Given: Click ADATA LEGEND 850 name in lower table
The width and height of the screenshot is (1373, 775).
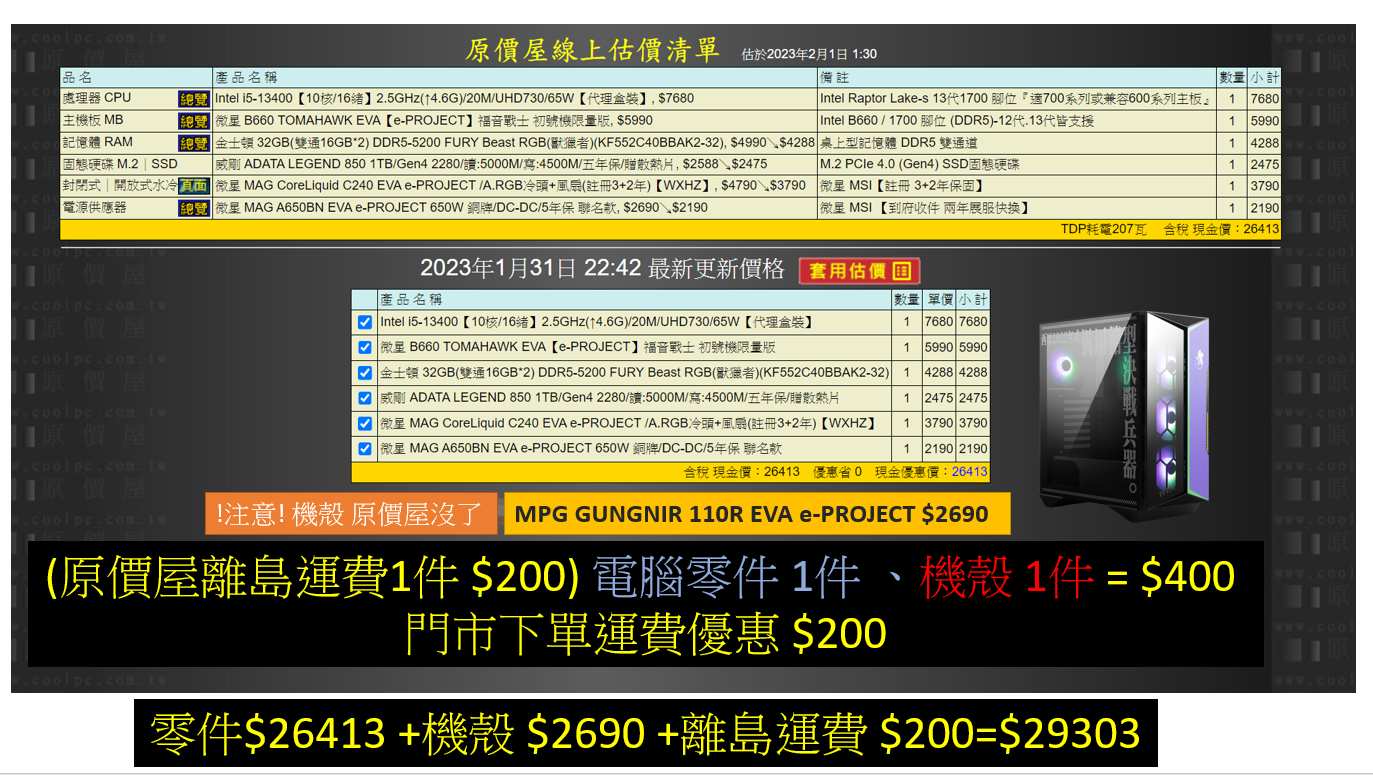Looking at the screenshot, I should [x=610, y=398].
